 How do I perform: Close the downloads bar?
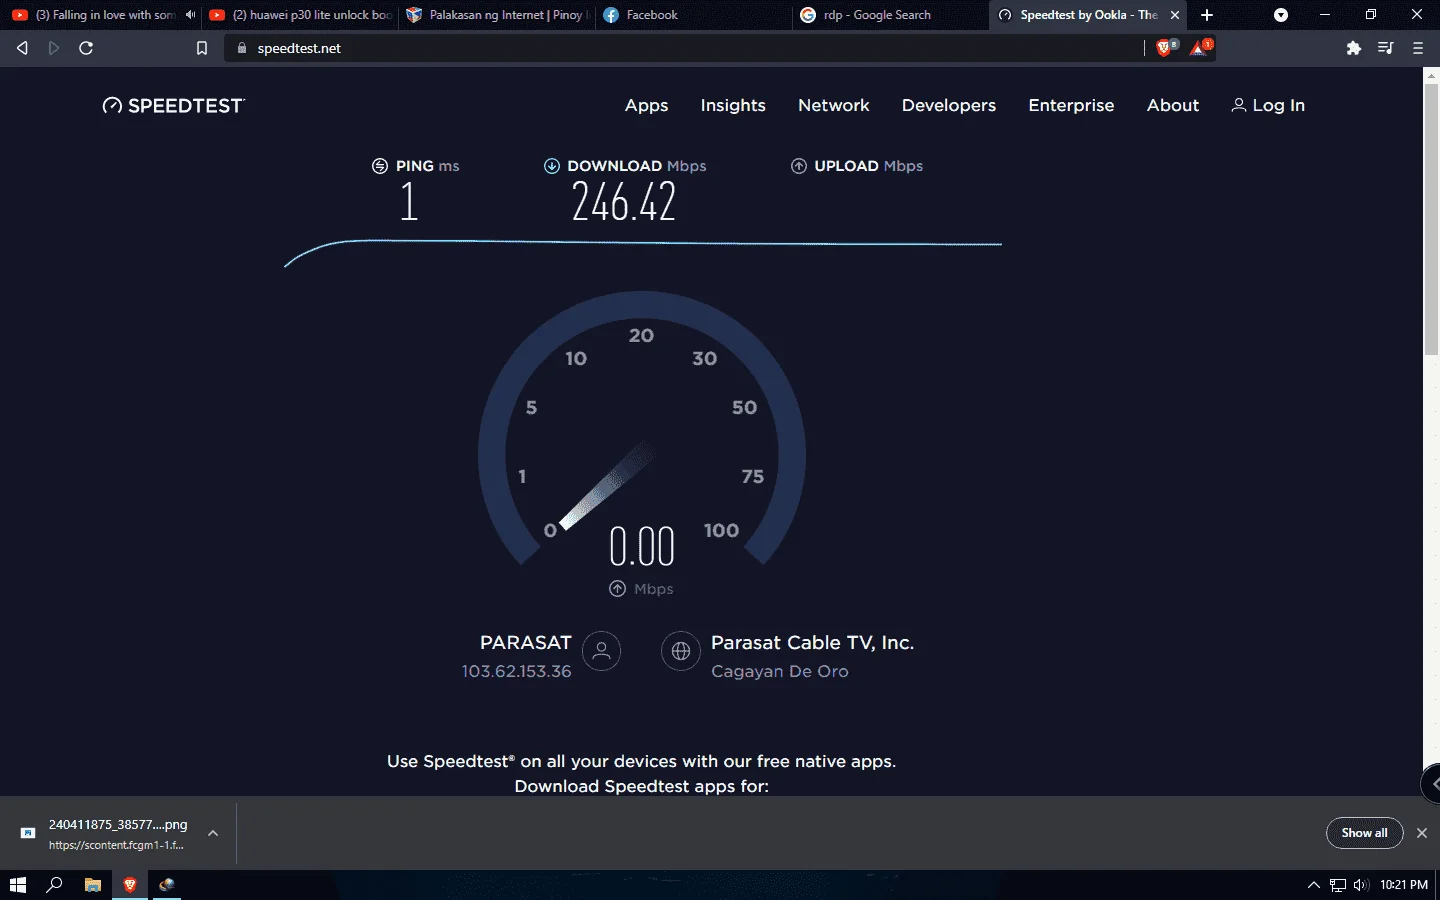point(1422,833)
